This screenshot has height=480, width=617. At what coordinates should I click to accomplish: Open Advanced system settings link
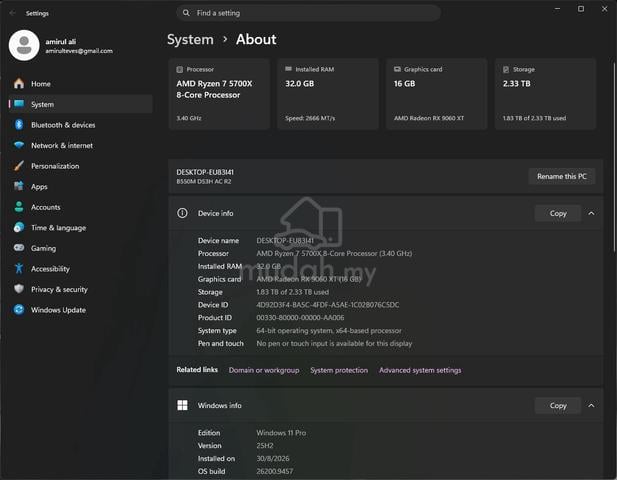pos(420,370)
